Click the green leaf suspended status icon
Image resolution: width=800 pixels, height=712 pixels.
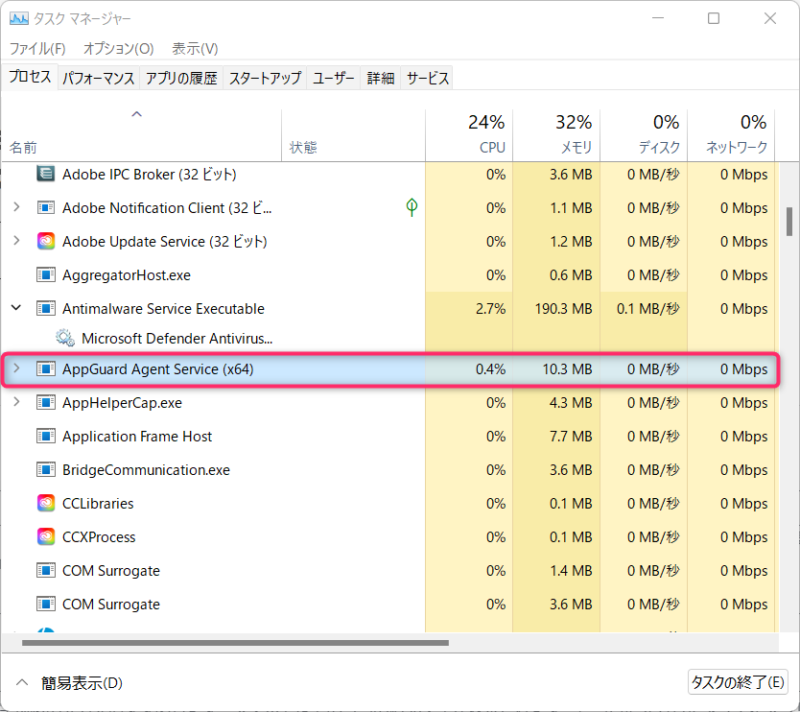(411, 207)
